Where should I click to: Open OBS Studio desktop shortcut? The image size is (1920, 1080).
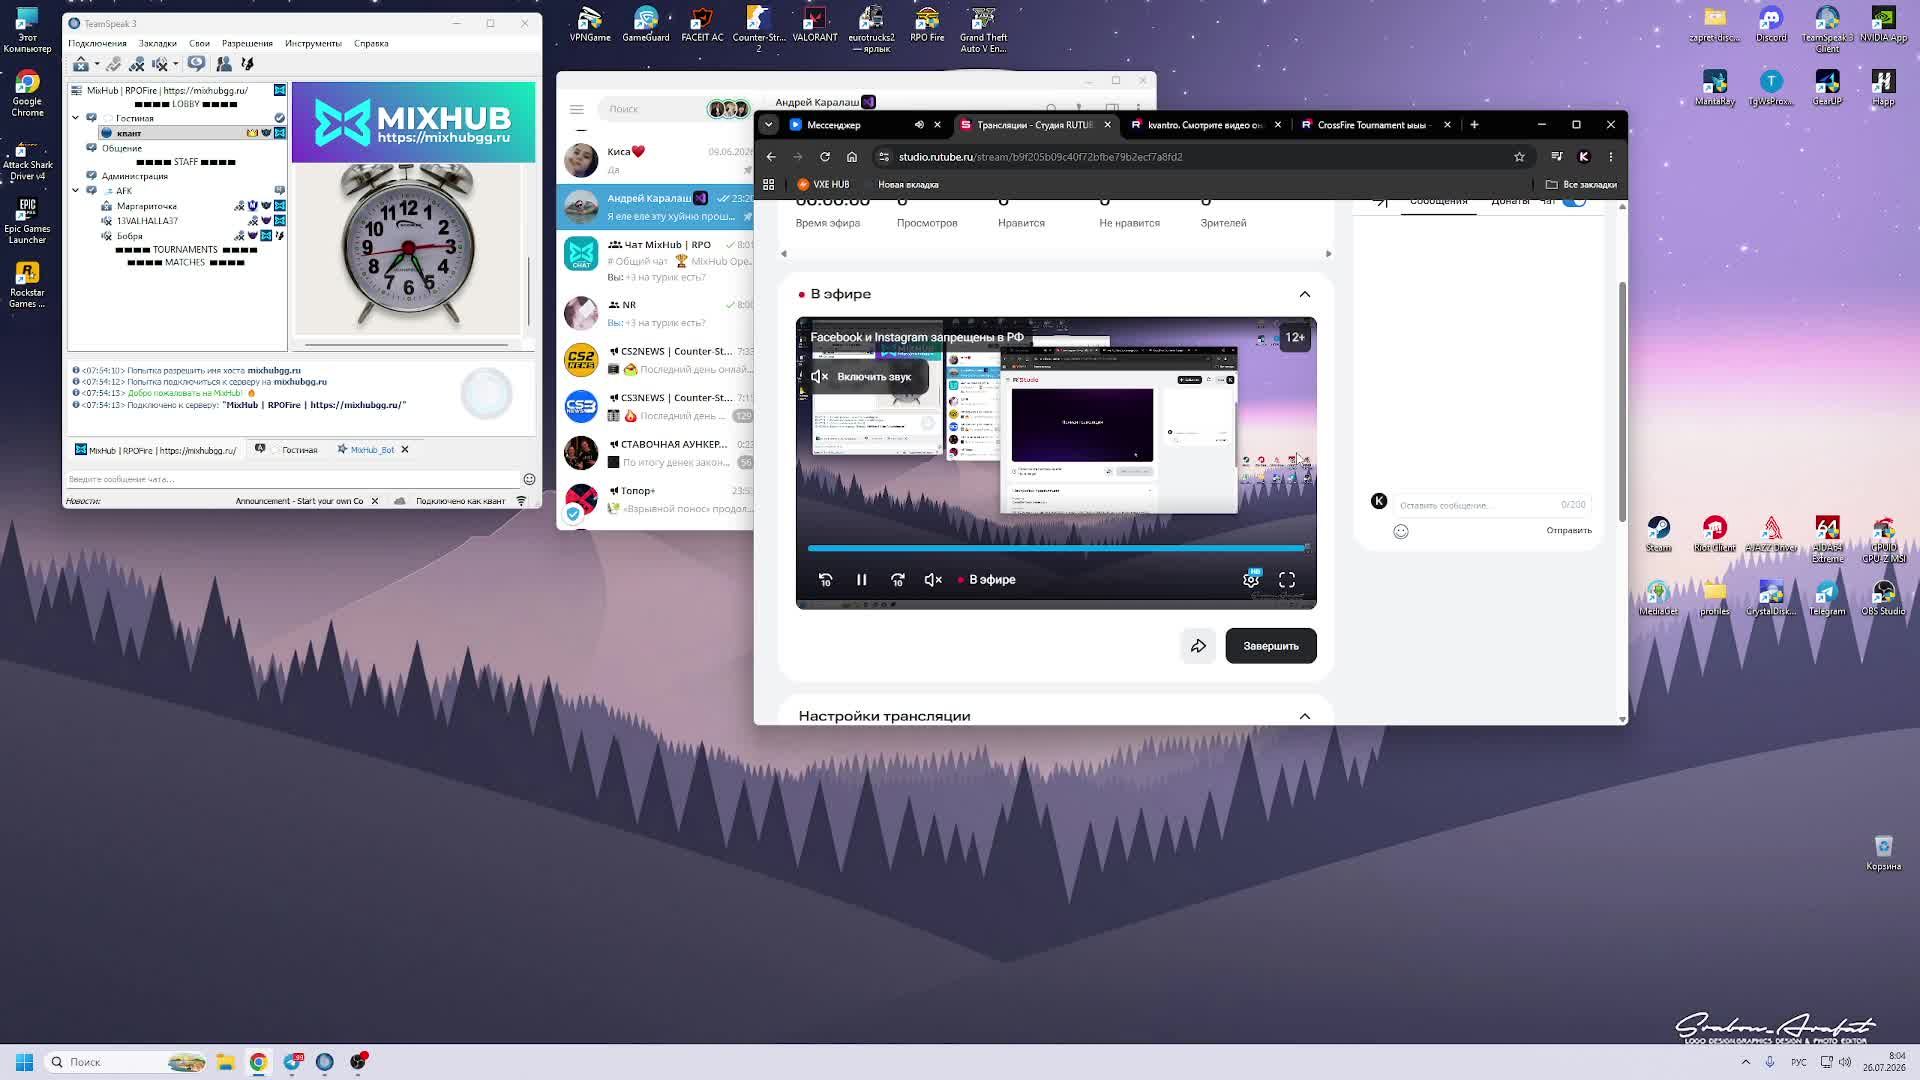[x=1883, y=598]
